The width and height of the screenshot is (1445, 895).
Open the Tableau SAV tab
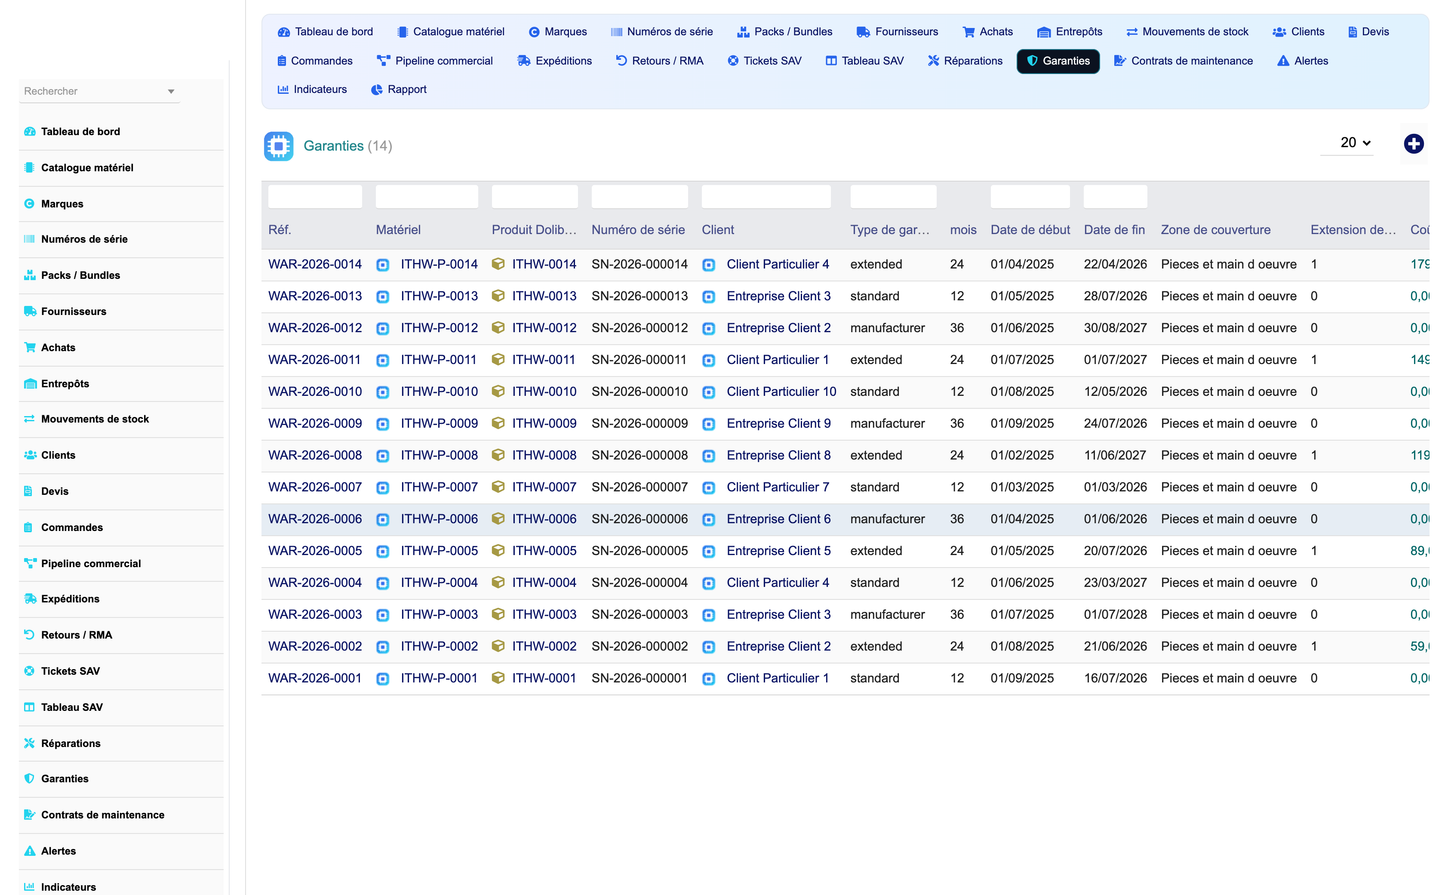pyautogui.click(x=865, y=61)
